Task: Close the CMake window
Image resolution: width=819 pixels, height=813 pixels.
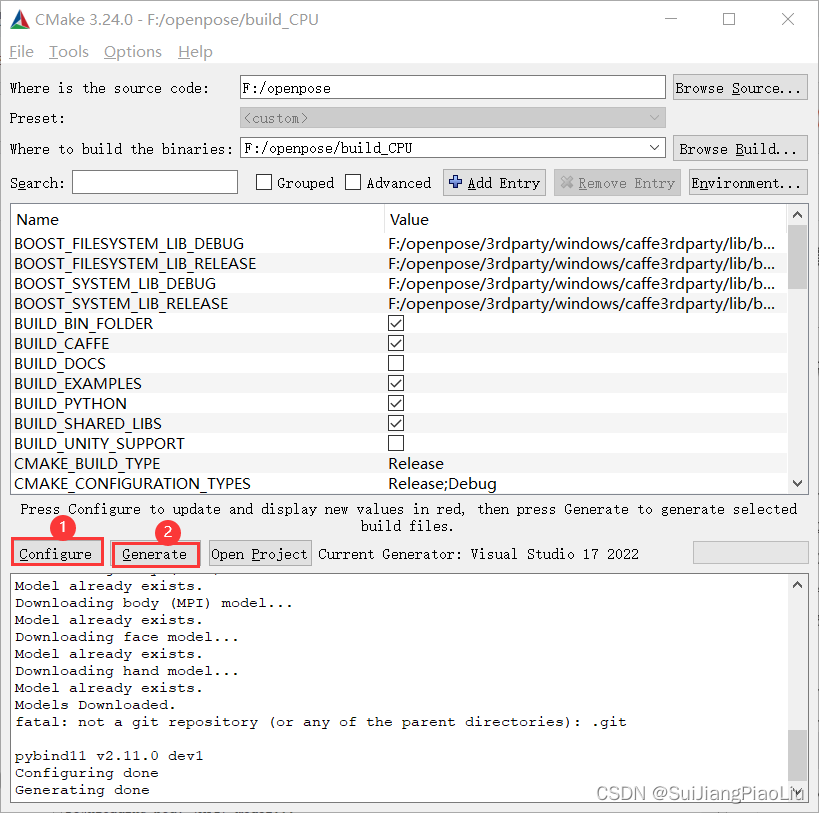Action: (788, 19)
